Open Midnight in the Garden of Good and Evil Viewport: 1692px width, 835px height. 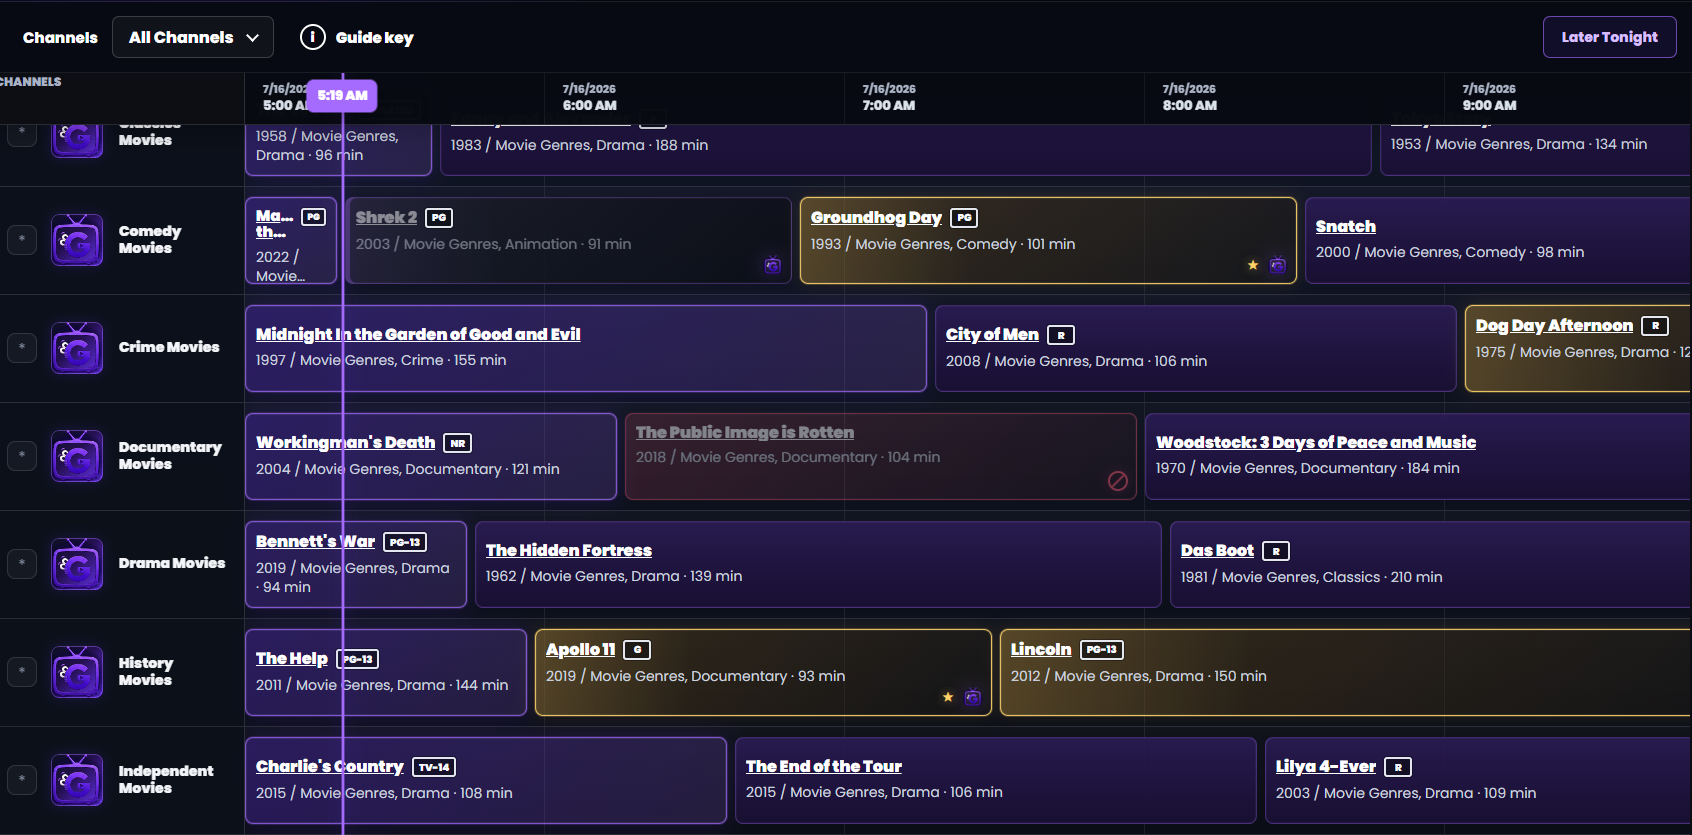click(418, 334)
